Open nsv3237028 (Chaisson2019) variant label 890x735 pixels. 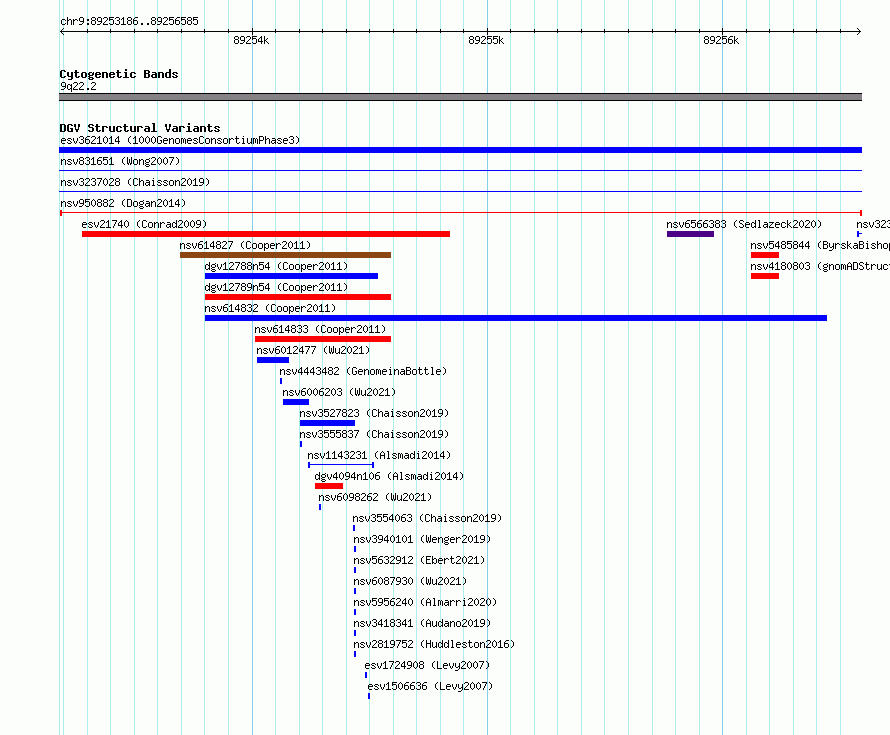click(x=135, y=182)
